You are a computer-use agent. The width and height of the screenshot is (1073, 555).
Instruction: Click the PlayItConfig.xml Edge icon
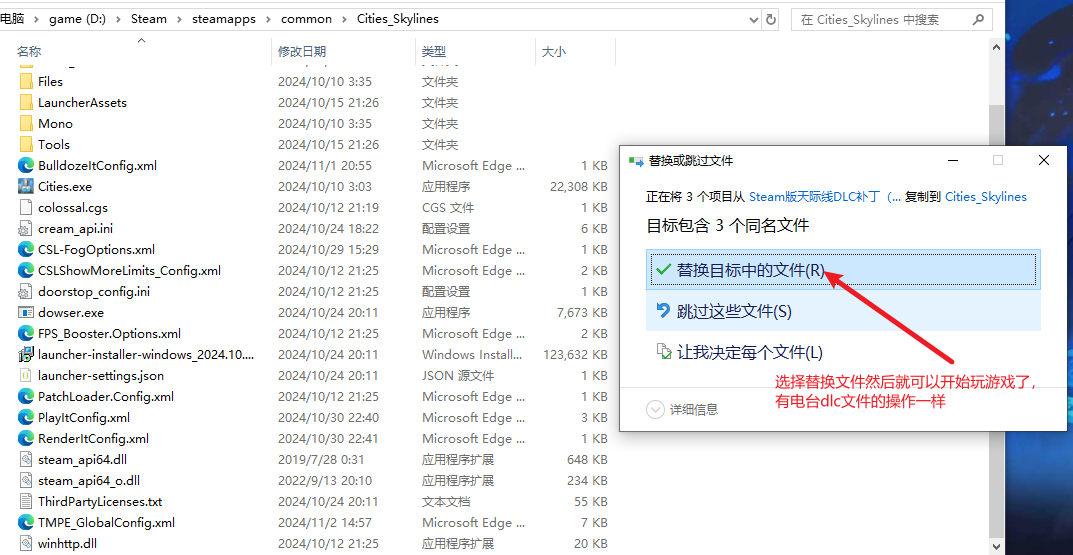point(26,417)
